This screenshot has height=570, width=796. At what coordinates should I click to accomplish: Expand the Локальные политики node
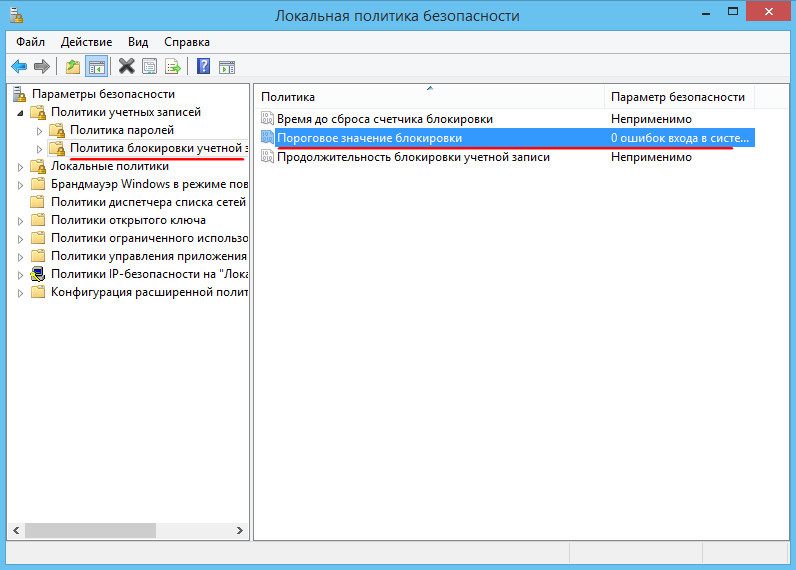click(x=20, y=167)
